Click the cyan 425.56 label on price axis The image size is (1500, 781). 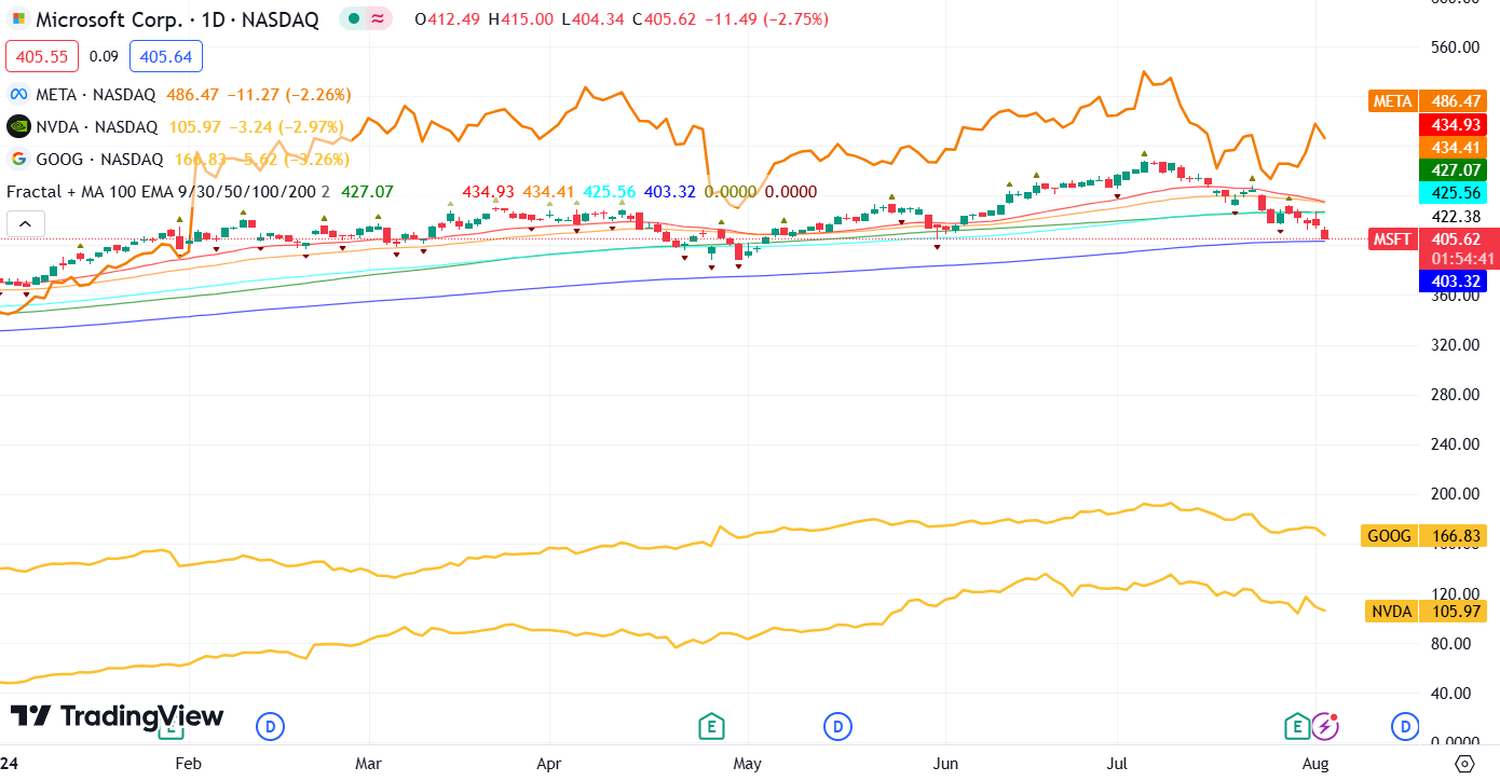coord(1453,191)
